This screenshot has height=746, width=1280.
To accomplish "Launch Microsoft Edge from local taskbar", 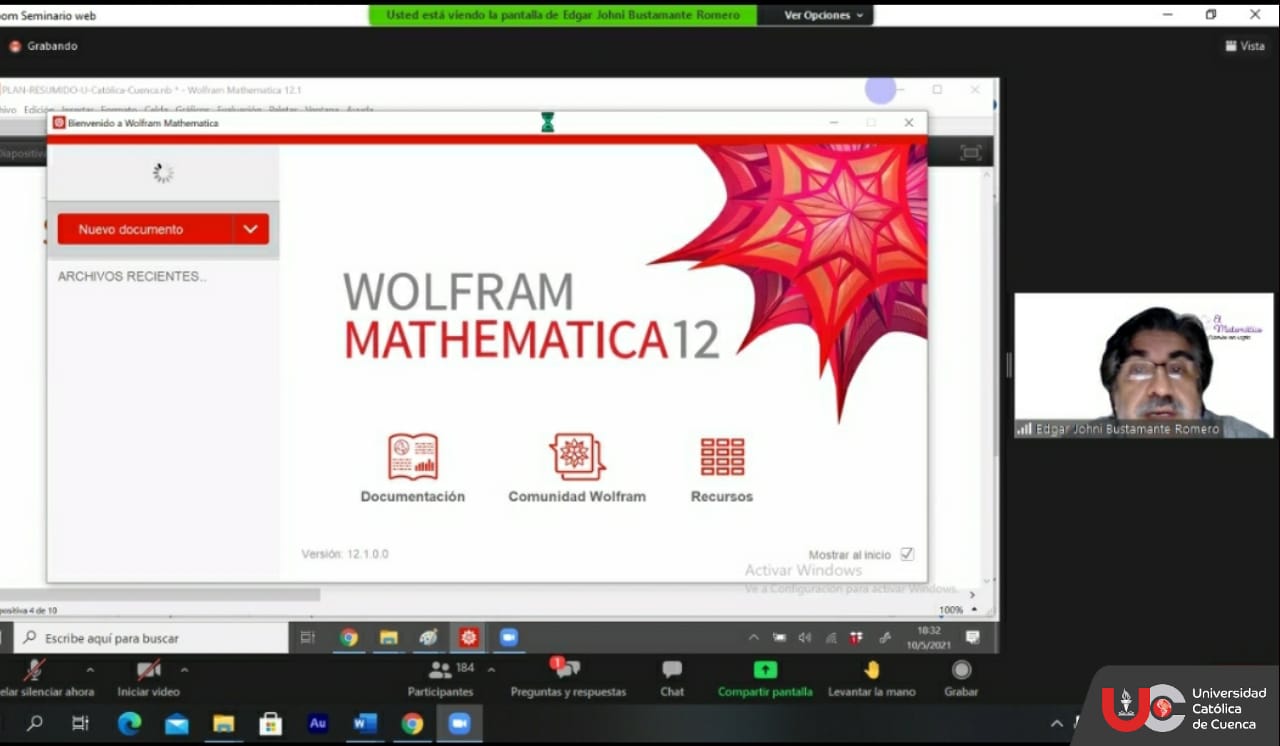I will click(x=129, y=724).
